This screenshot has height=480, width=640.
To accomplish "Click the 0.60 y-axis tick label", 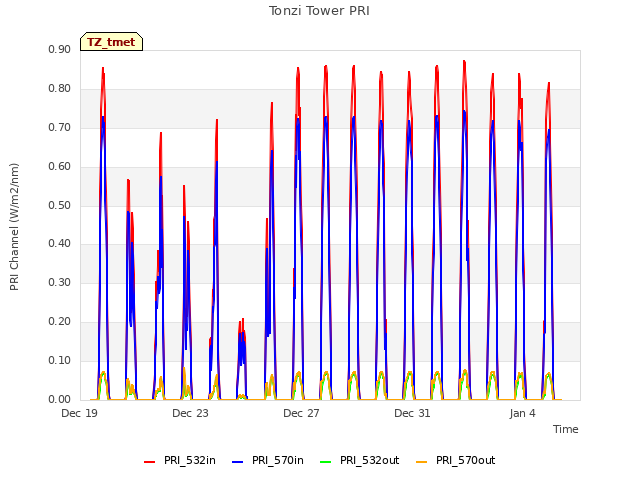I will click(x=60, y=166).
